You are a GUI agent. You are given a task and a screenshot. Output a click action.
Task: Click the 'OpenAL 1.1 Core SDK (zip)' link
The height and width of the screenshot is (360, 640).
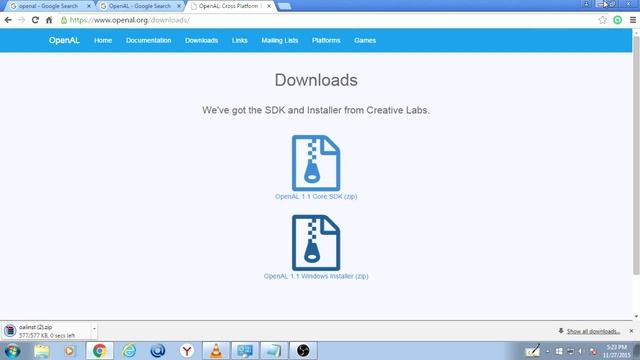(x=316, y=196)
